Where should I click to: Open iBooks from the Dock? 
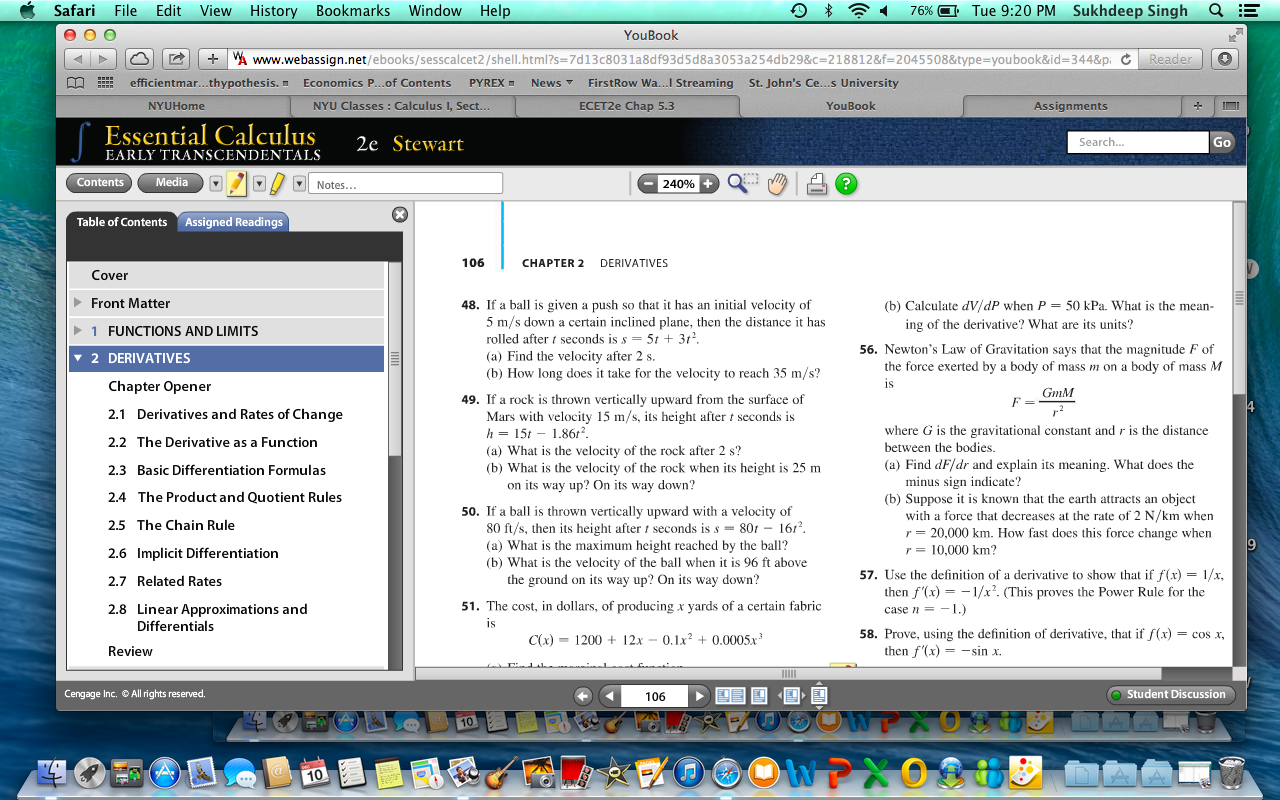click(x=764, y=772)
